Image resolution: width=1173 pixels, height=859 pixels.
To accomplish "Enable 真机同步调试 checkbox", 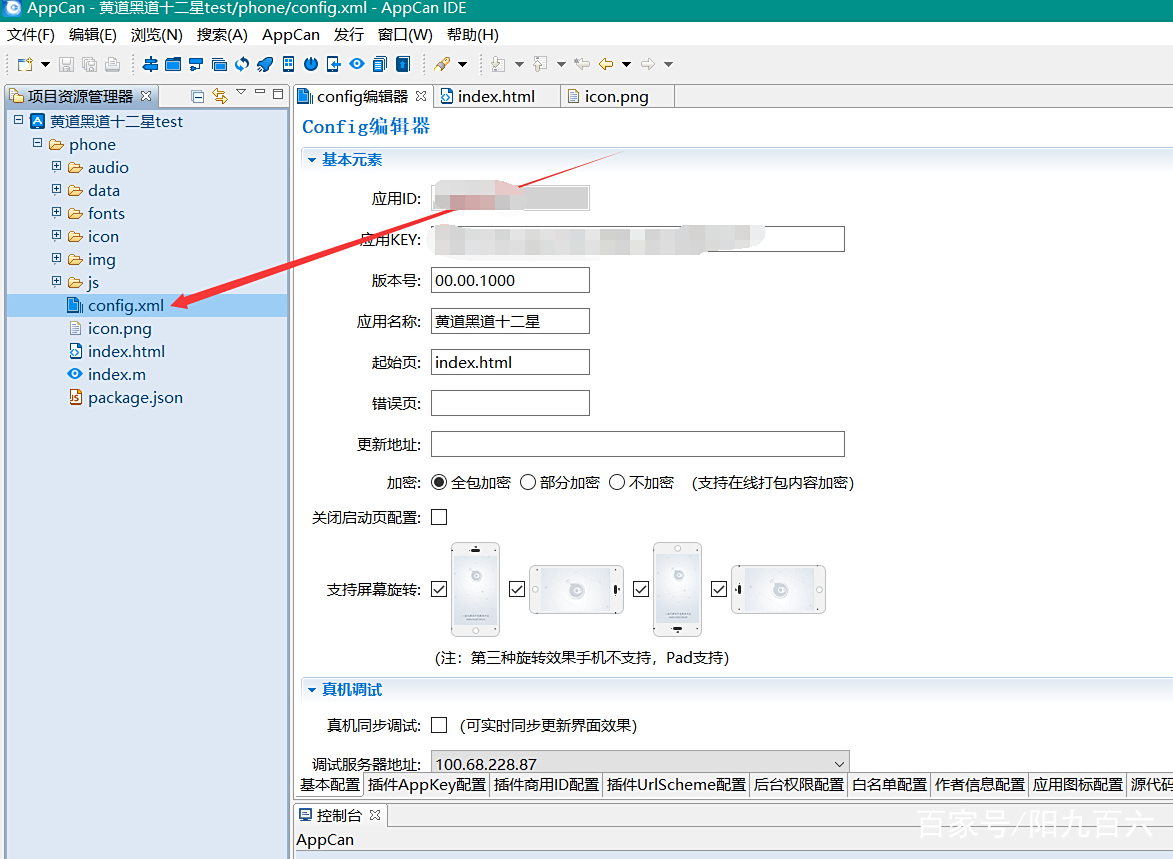I will (439, 725).
